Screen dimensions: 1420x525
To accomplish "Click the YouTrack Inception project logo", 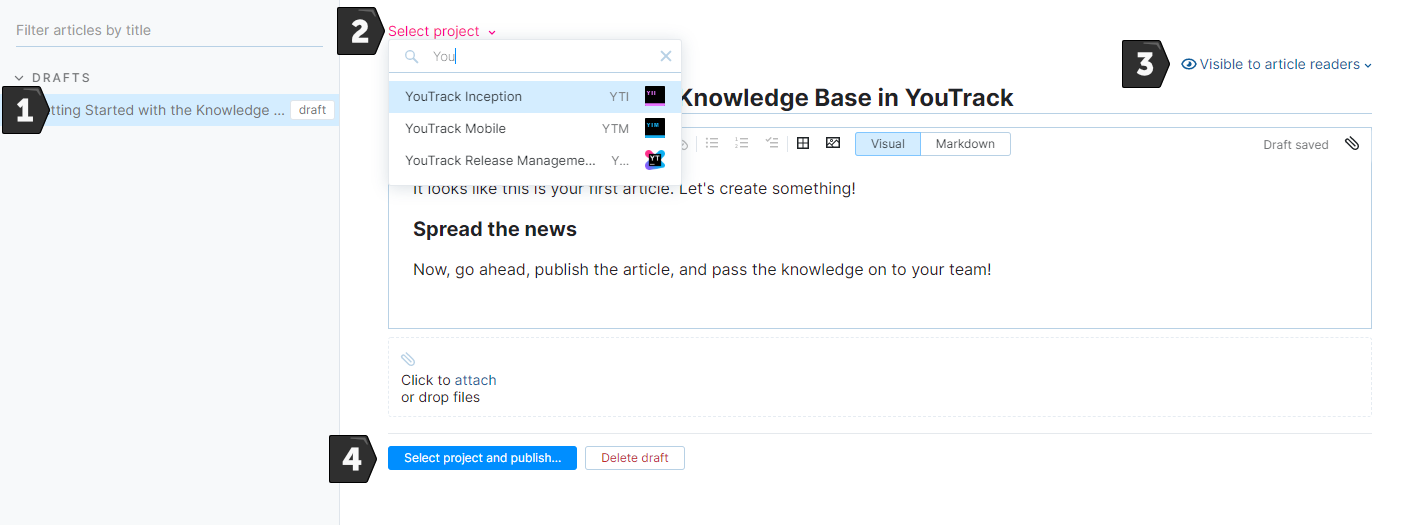I will pos(655,97).
